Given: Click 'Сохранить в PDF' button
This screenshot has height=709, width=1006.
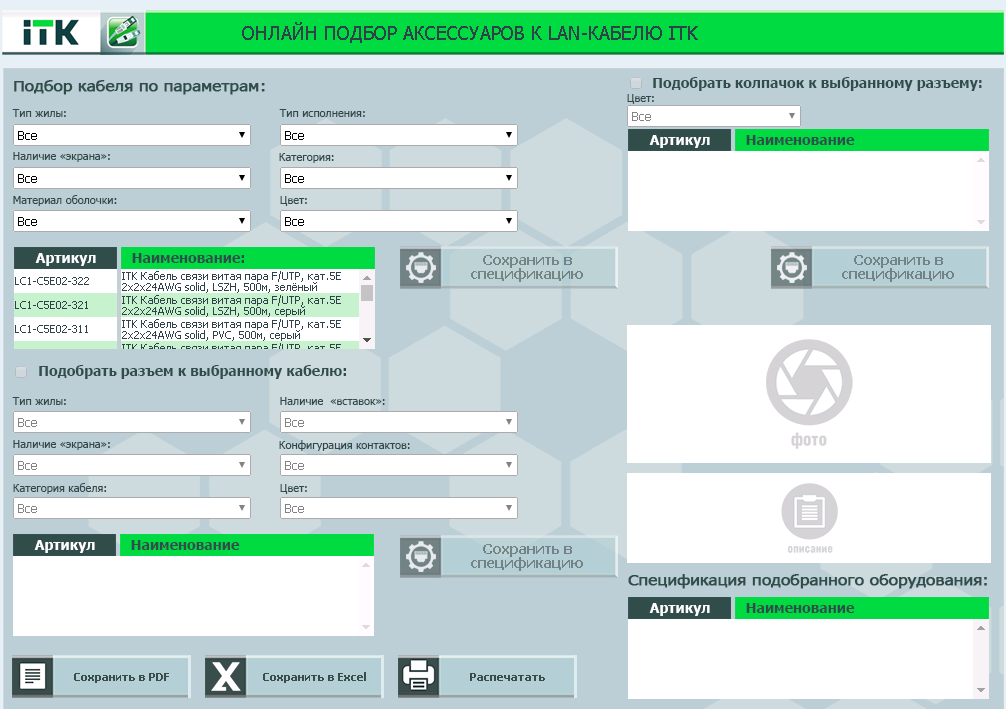Looking at the screenshot, I should point(101,677).
